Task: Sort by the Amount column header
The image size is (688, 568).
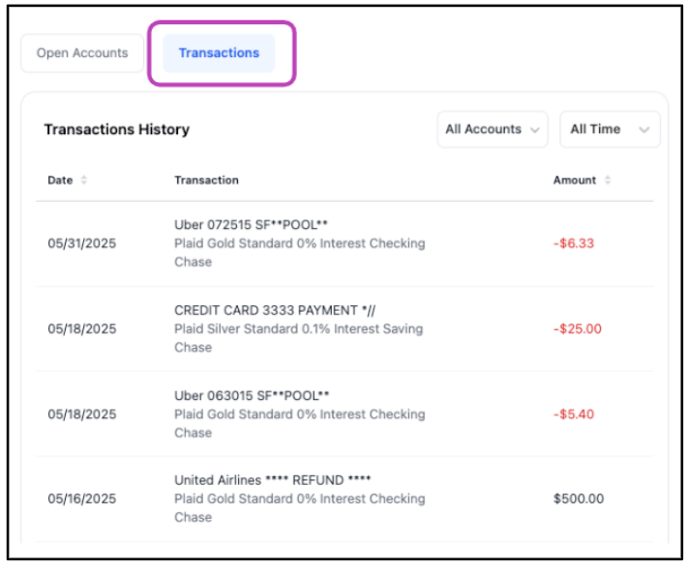Action: pos(574,180)
